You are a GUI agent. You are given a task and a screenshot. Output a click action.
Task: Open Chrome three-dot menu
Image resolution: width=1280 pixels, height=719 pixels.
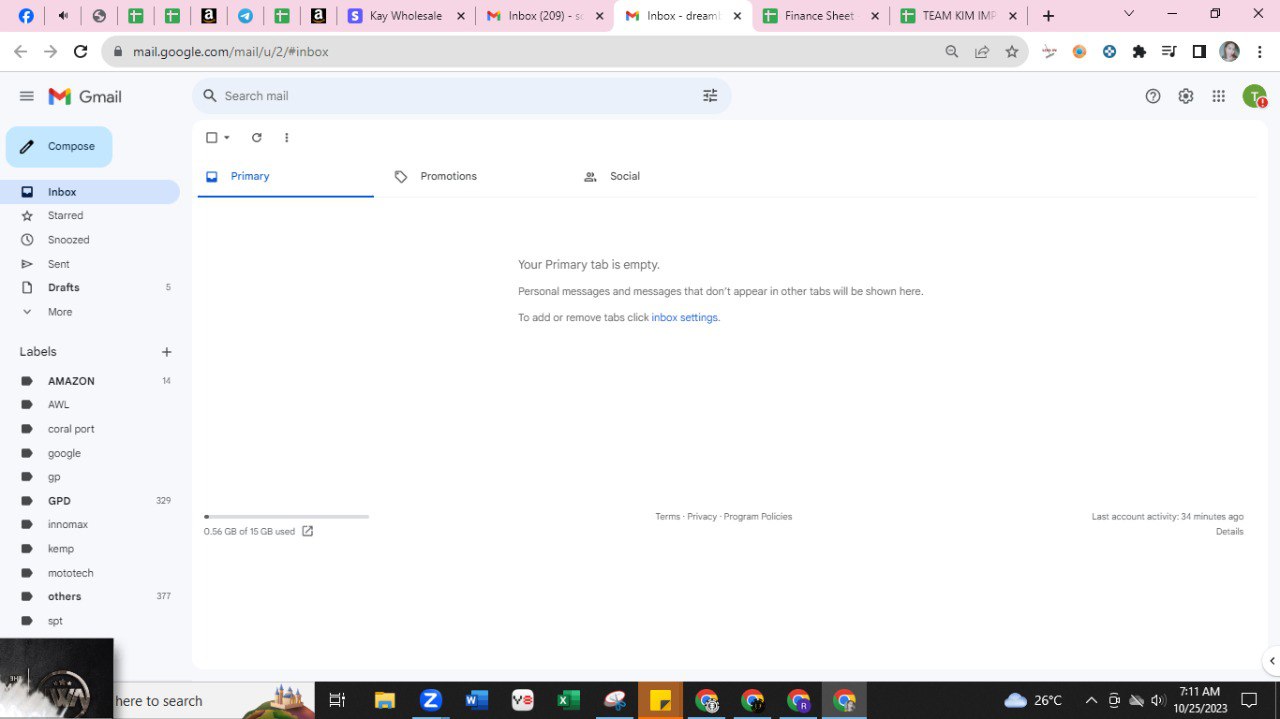coord(1260,52)
